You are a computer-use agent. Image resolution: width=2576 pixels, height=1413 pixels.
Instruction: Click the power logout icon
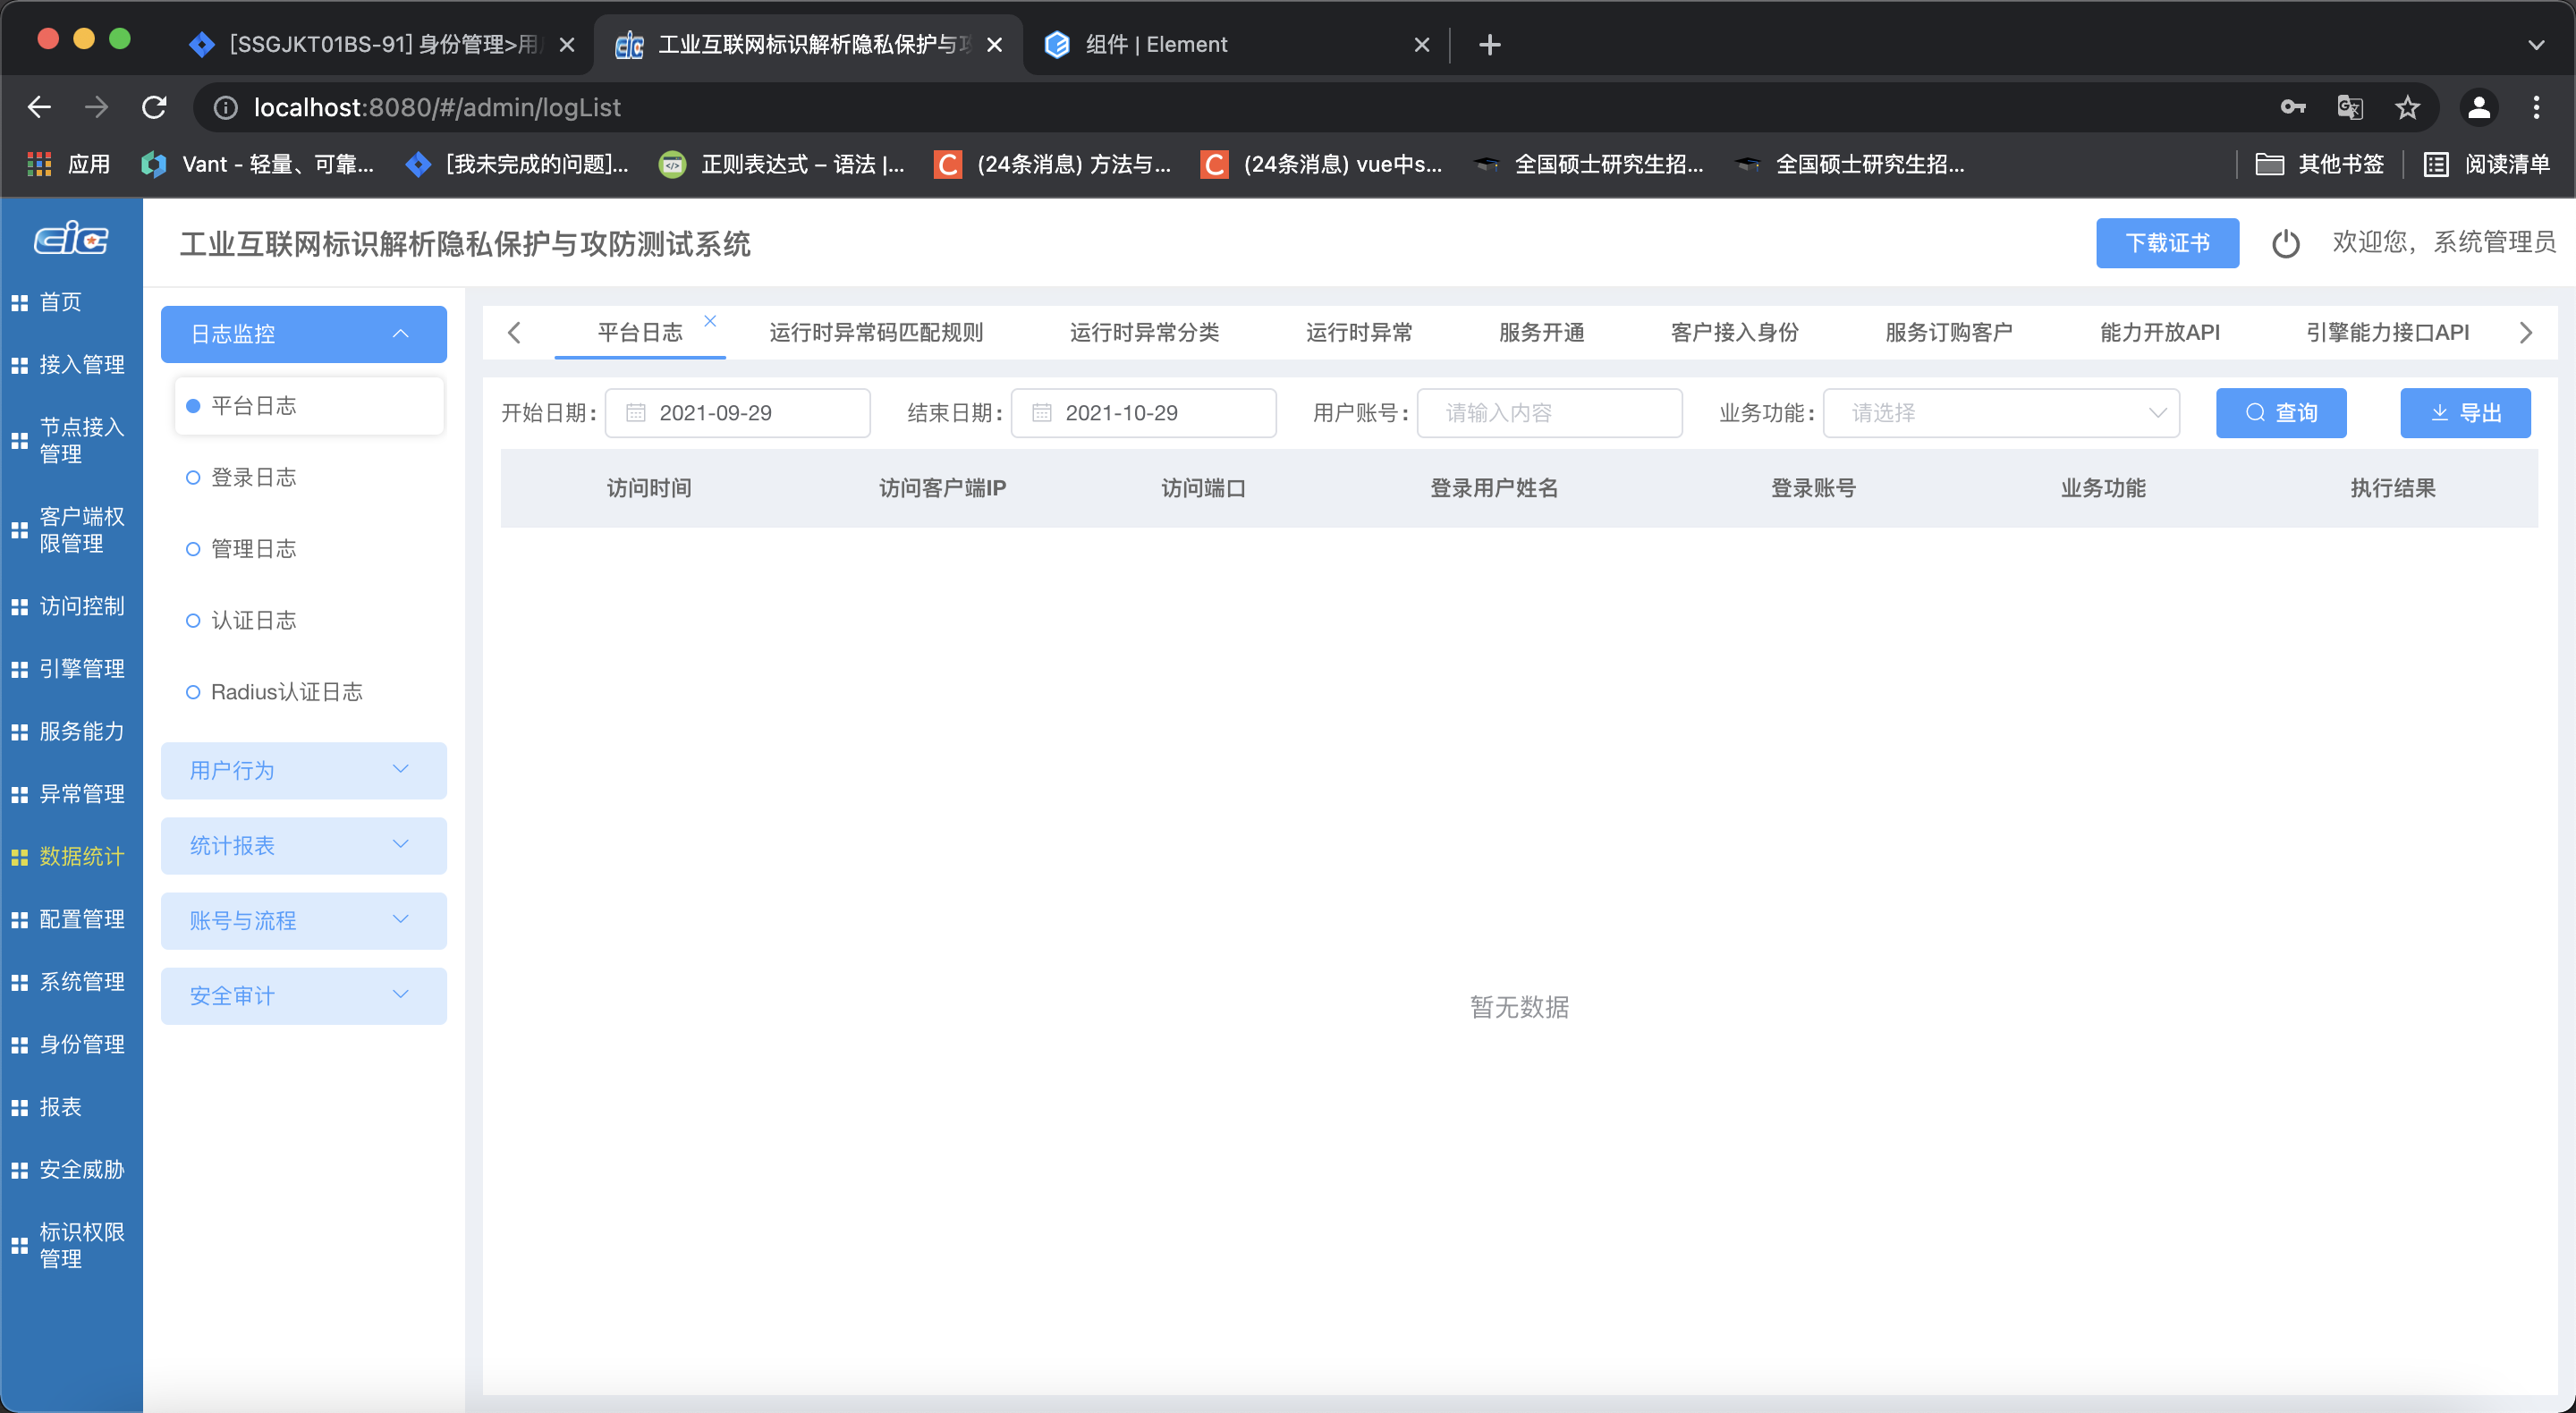[2286, 243]
